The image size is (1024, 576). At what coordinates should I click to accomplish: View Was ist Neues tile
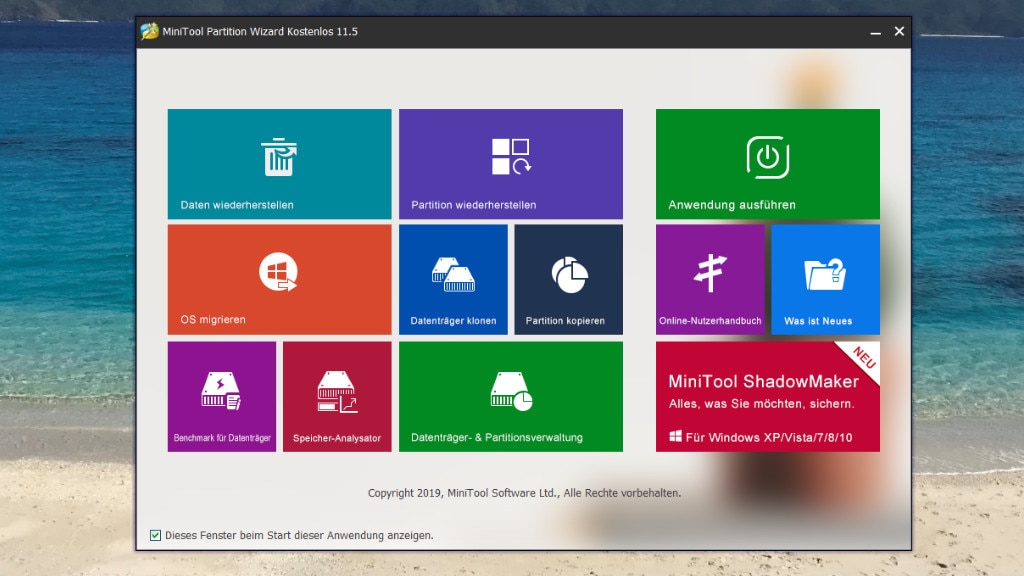(825, 280)
